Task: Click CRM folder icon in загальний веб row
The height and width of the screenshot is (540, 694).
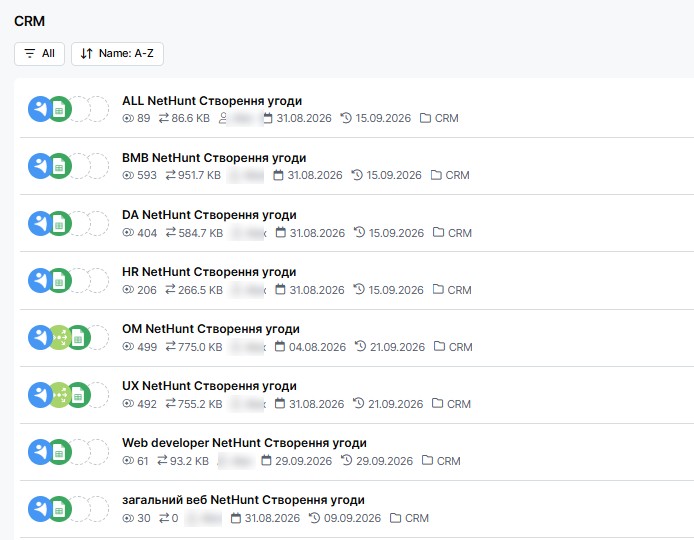Action: (395, 518)
